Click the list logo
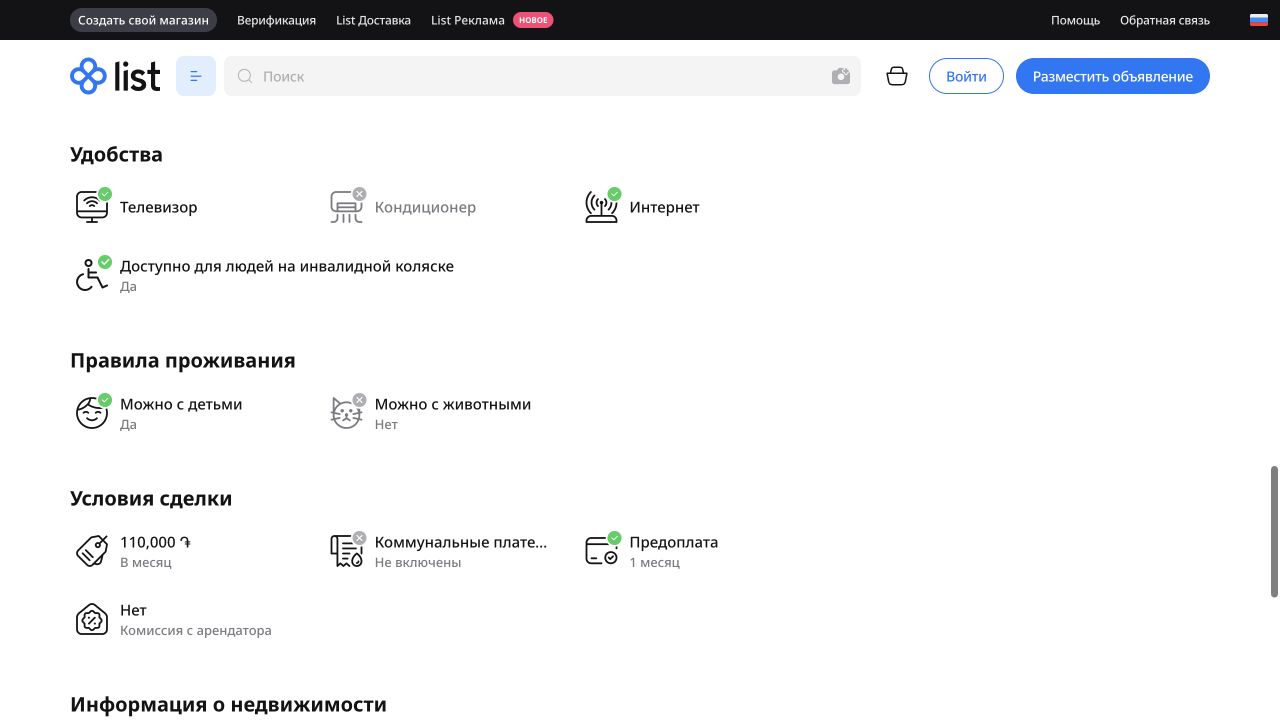 [x=115, y=76]
